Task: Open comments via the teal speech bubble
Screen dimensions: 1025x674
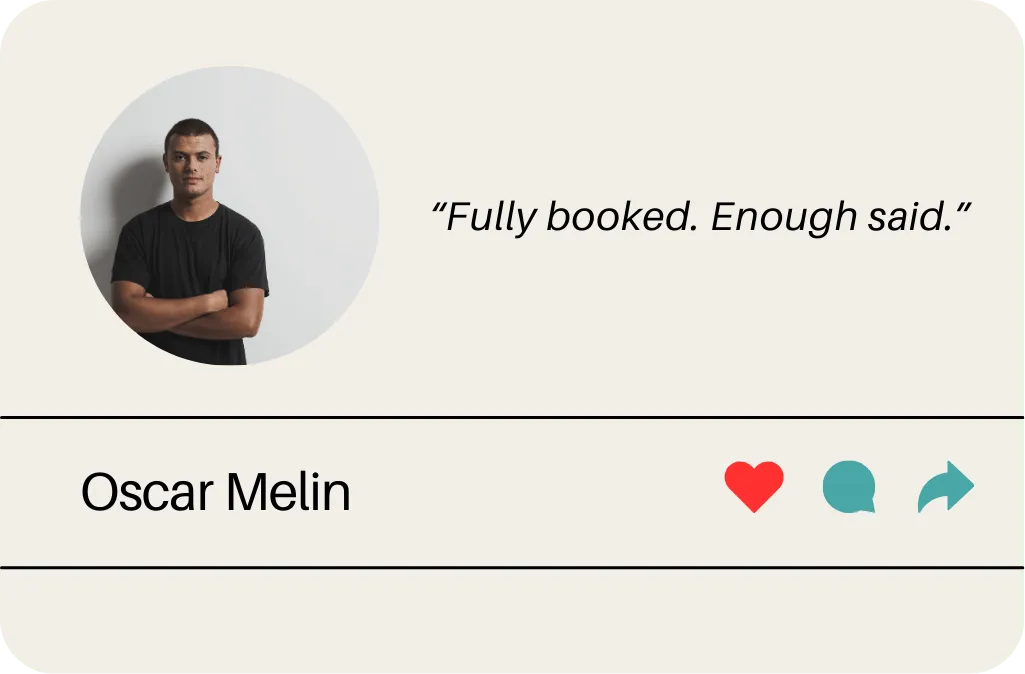Action: pyautogui.click(x=849, y=487)
